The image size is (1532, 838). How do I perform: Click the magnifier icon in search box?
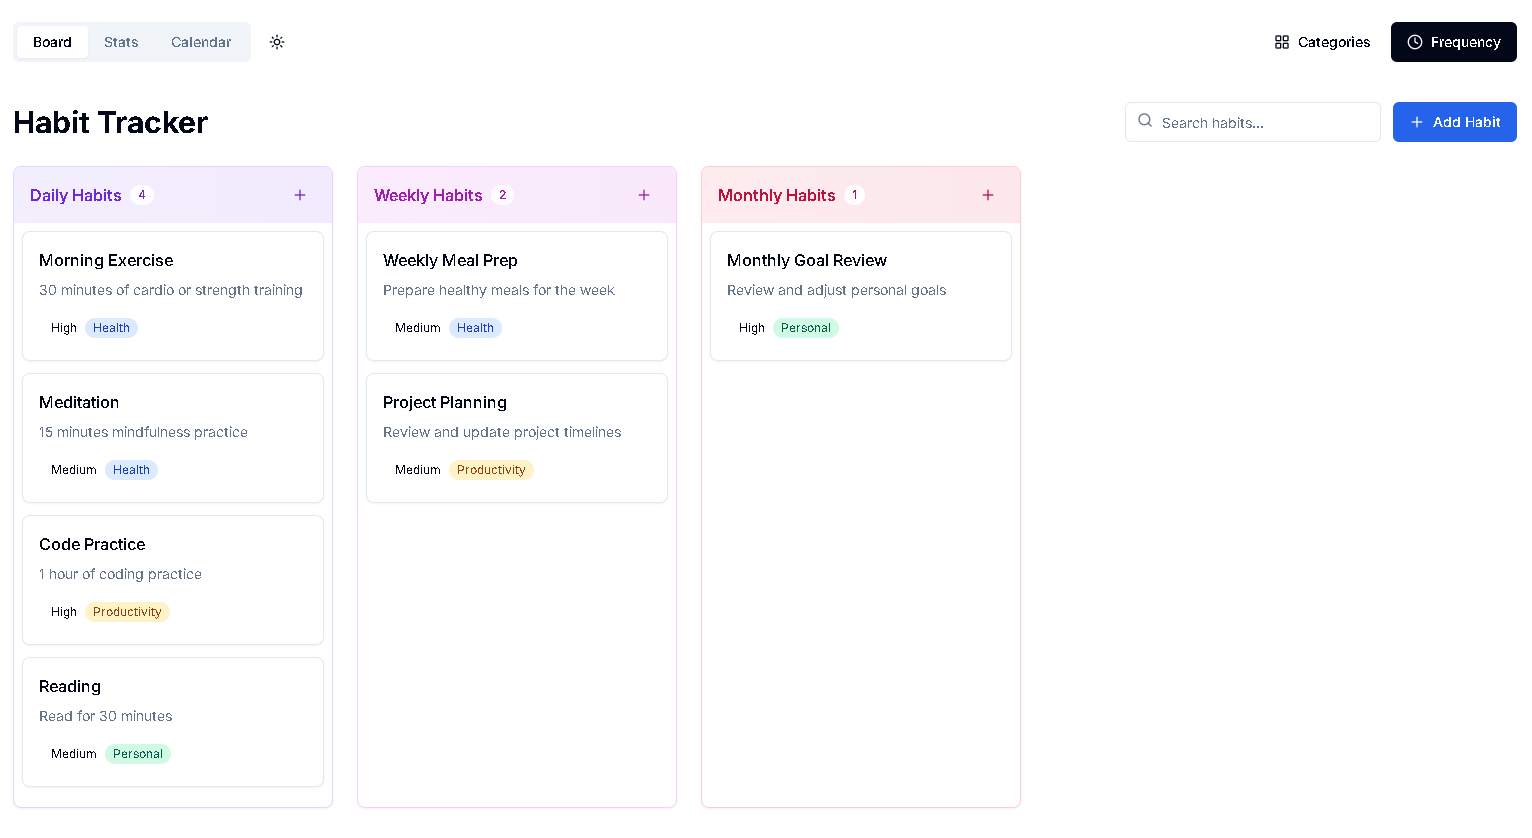pos(1145,121)
